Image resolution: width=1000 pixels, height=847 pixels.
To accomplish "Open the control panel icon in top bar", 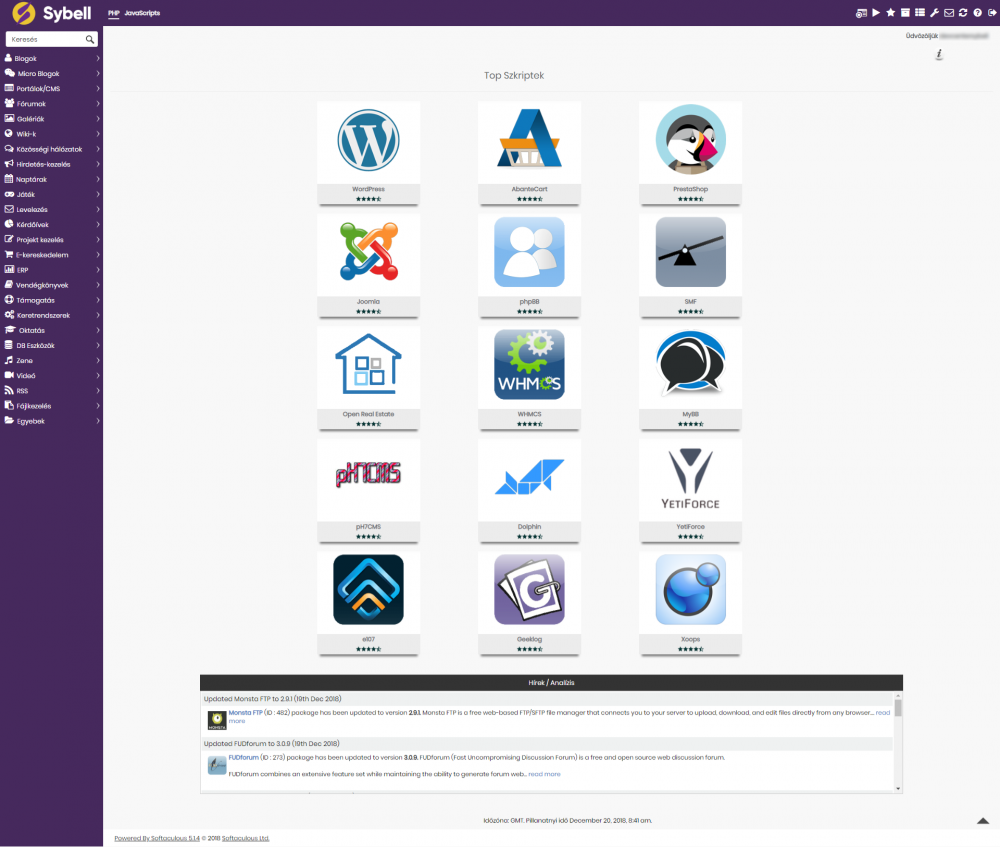I will coord(861,13).
